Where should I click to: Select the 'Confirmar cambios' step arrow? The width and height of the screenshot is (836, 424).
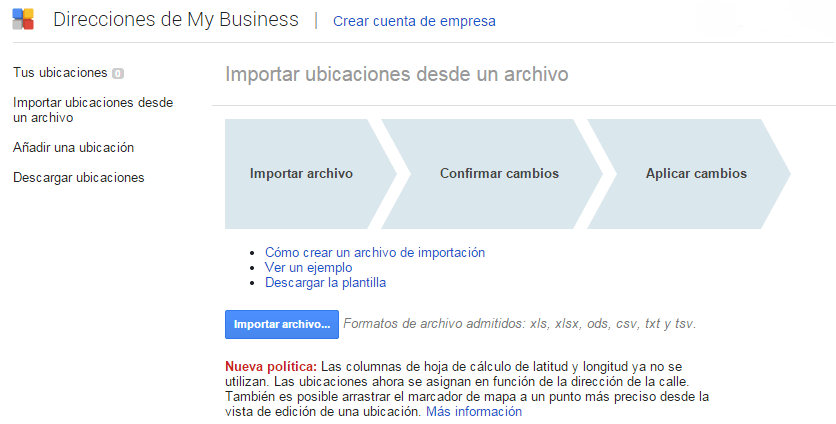click(499, 174)
